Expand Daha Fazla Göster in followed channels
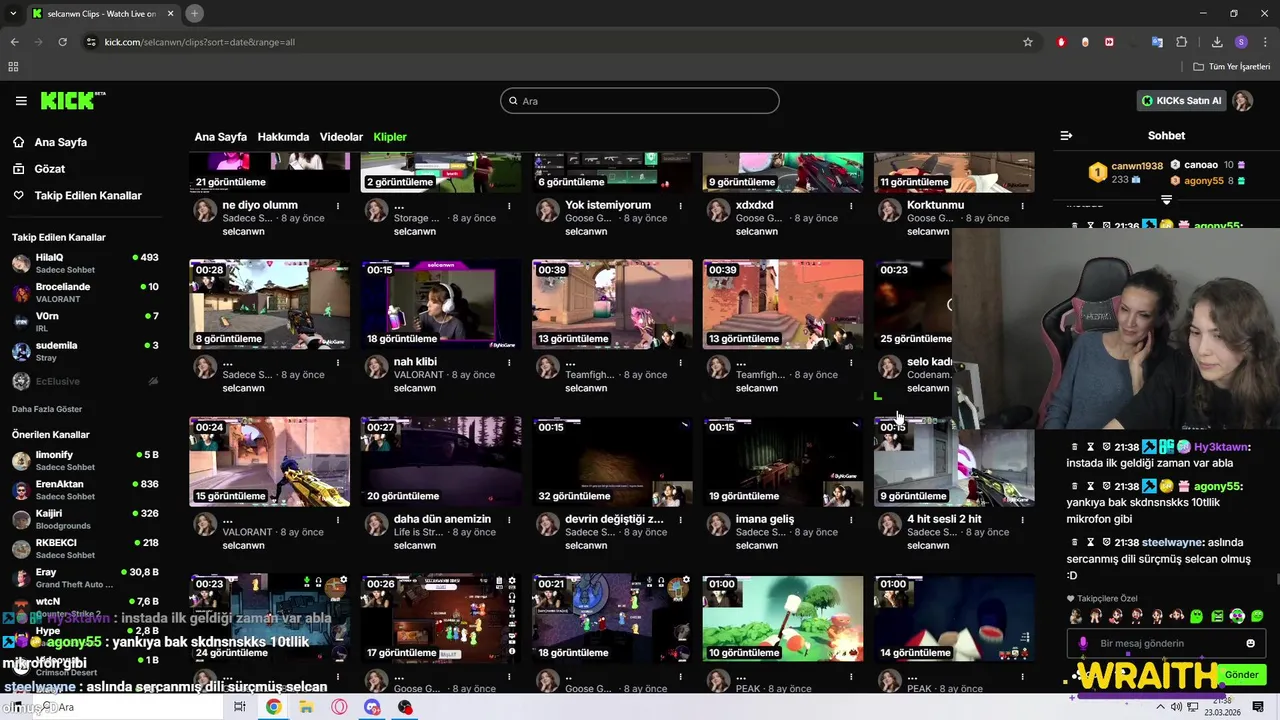Viewport: 1280px width, 720px height. click(x=47, y=409)
